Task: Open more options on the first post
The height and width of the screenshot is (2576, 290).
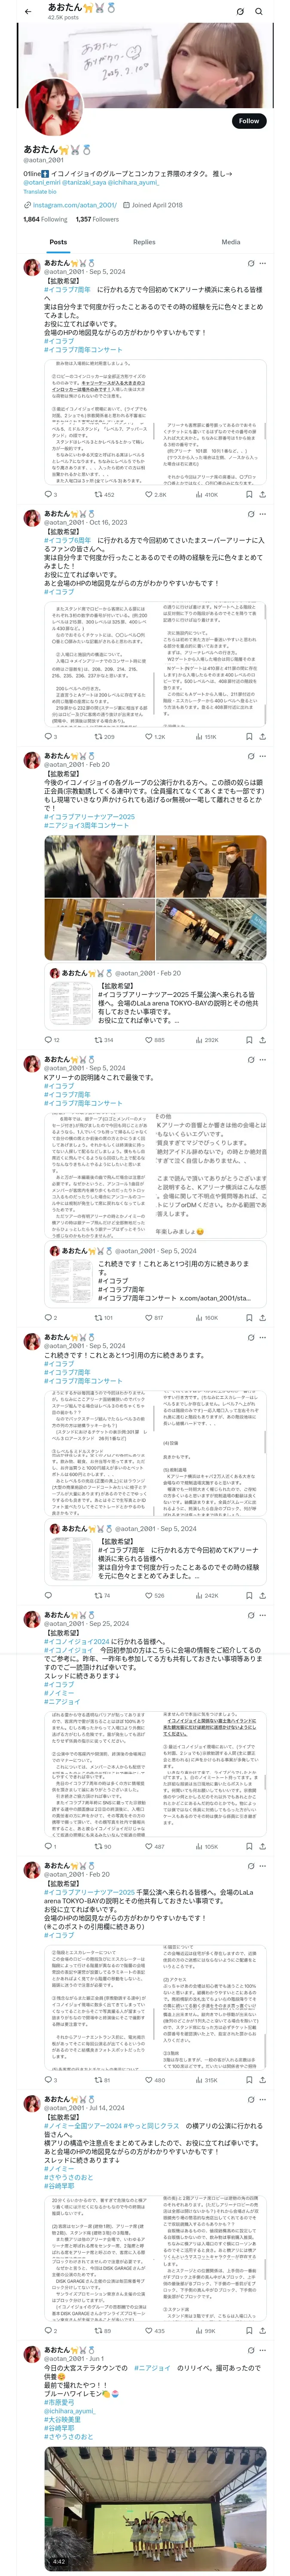Action: [263, 263]
